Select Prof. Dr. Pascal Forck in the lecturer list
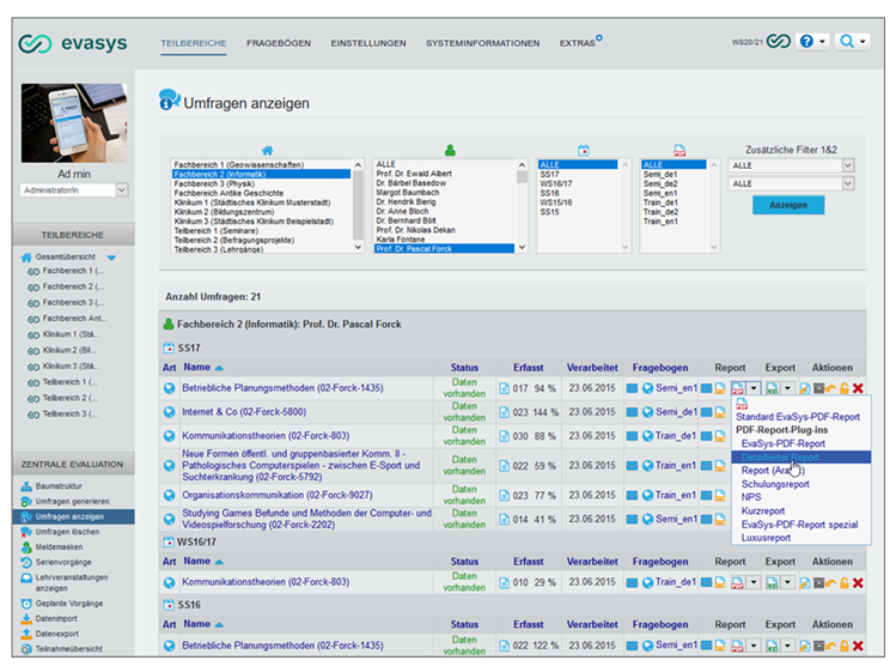896x672 pixels. (x=416, y=247)
